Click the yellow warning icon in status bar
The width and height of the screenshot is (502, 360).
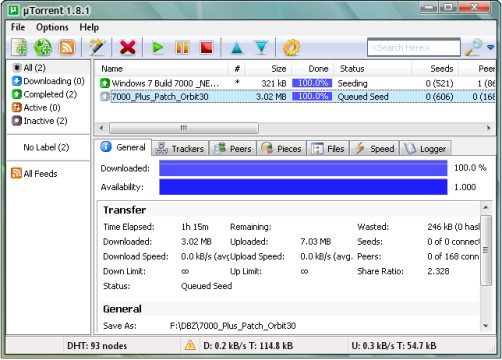coord(190,345)
